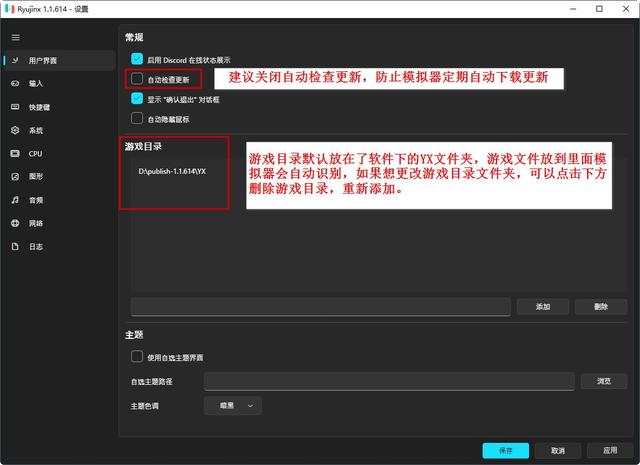Click the 自选主题路径 input field

point(389,381)
